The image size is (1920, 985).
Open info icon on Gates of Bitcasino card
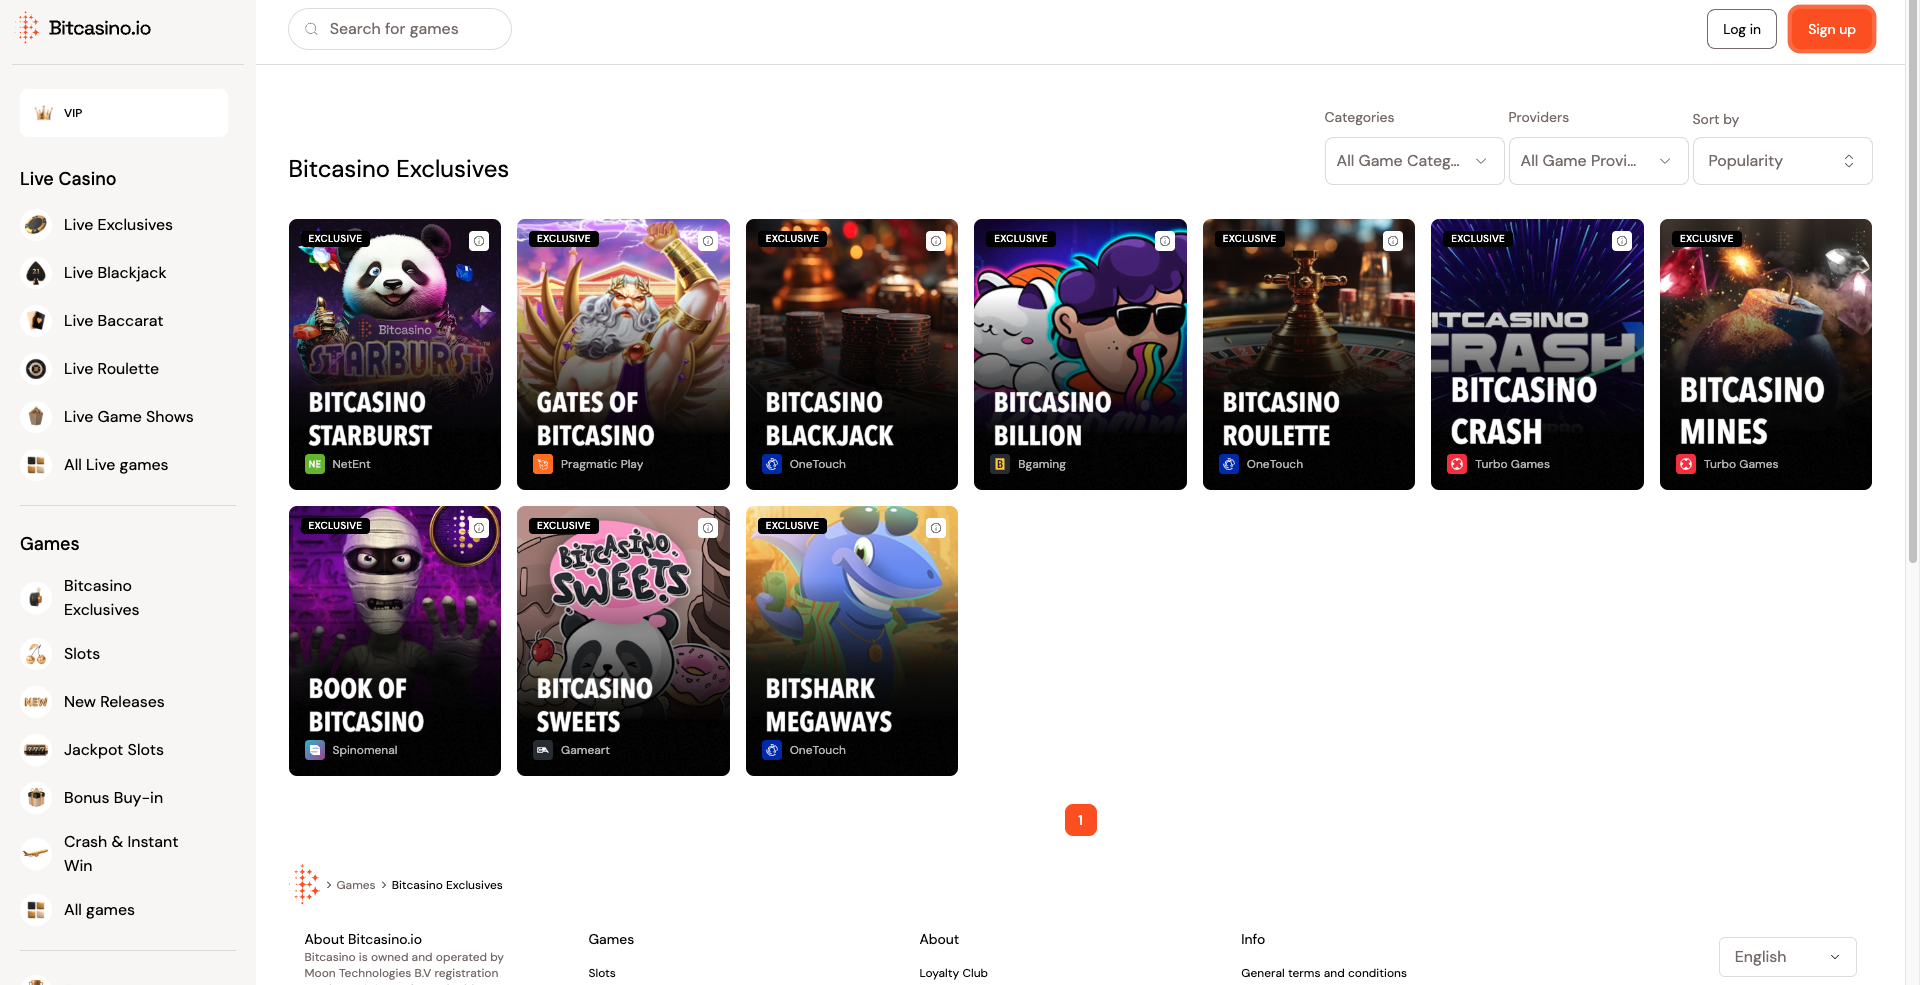point(708,241)
